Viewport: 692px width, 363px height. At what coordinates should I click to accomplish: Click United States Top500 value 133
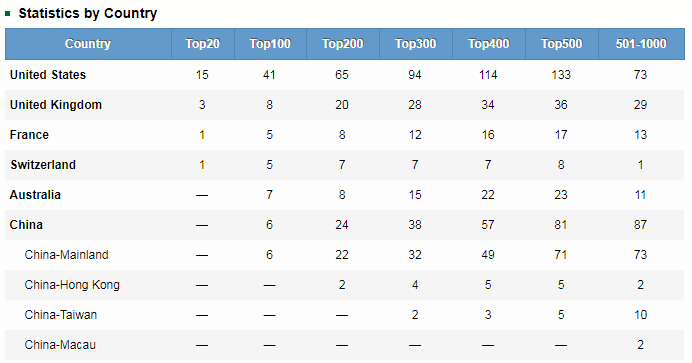(x=561, y=75)
